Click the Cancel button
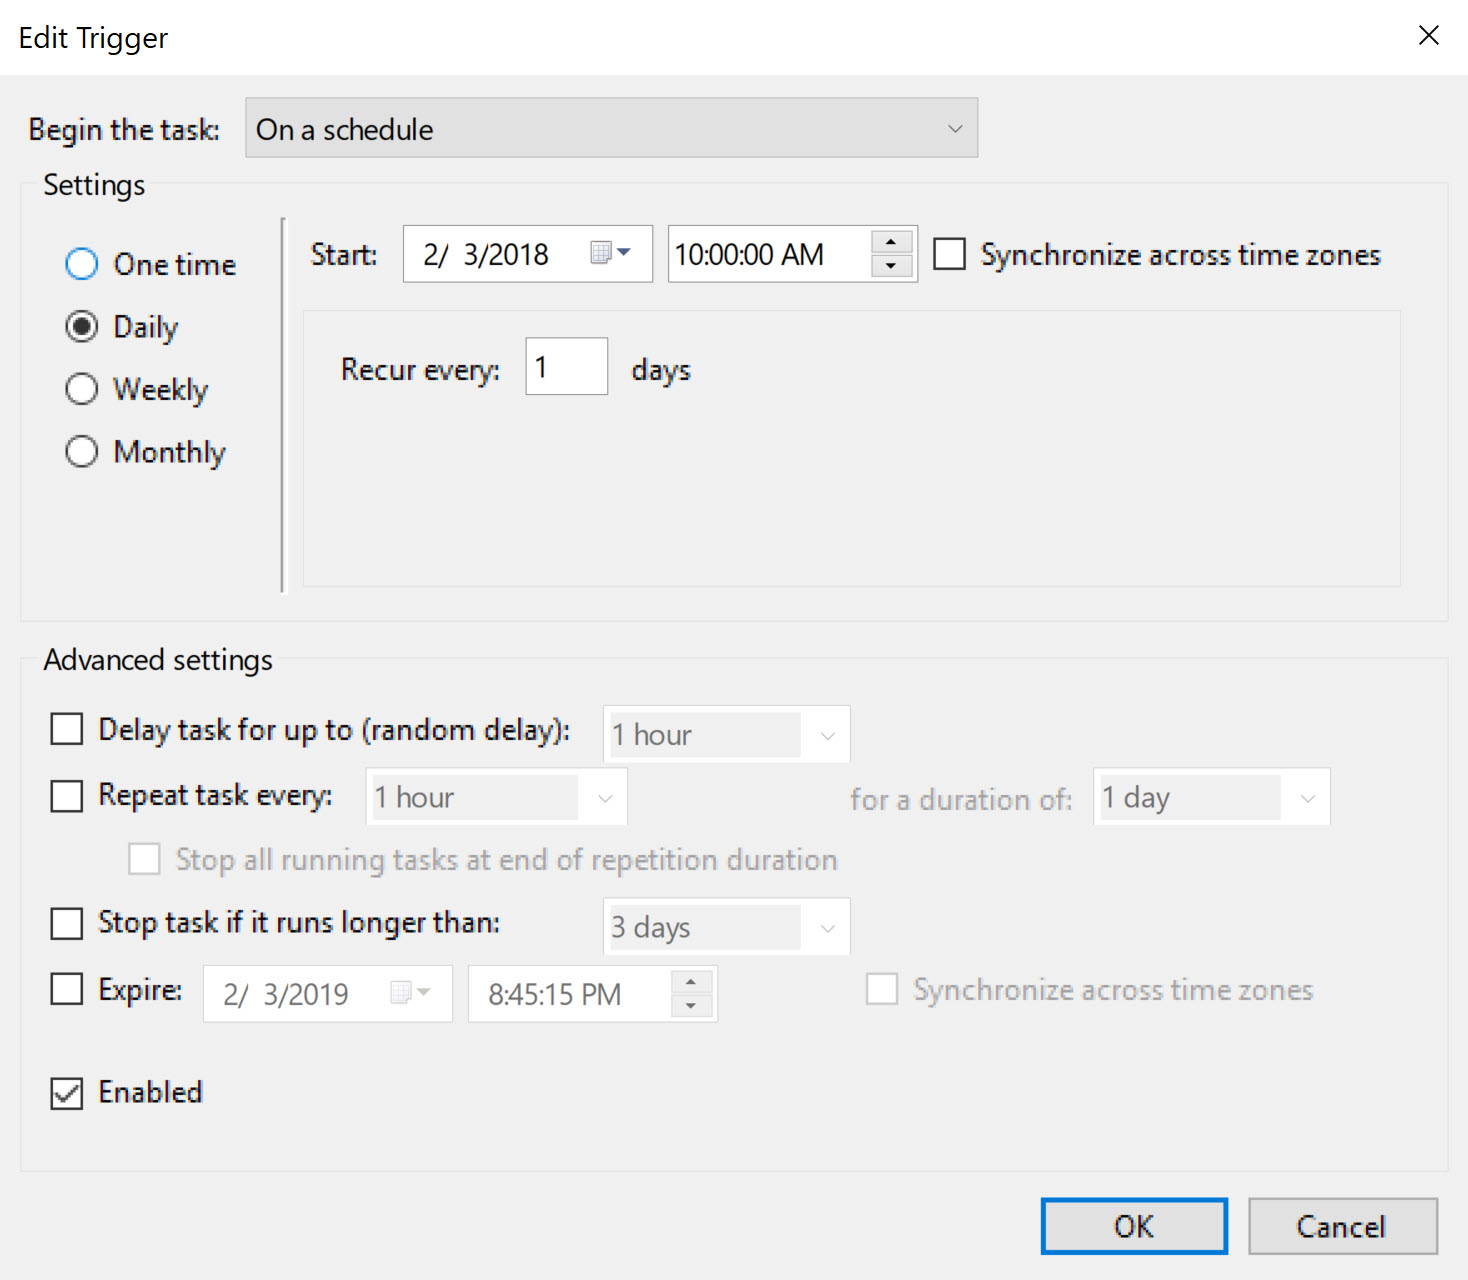The height and width of the screenshot is (1280, 1468). 1342,1226
